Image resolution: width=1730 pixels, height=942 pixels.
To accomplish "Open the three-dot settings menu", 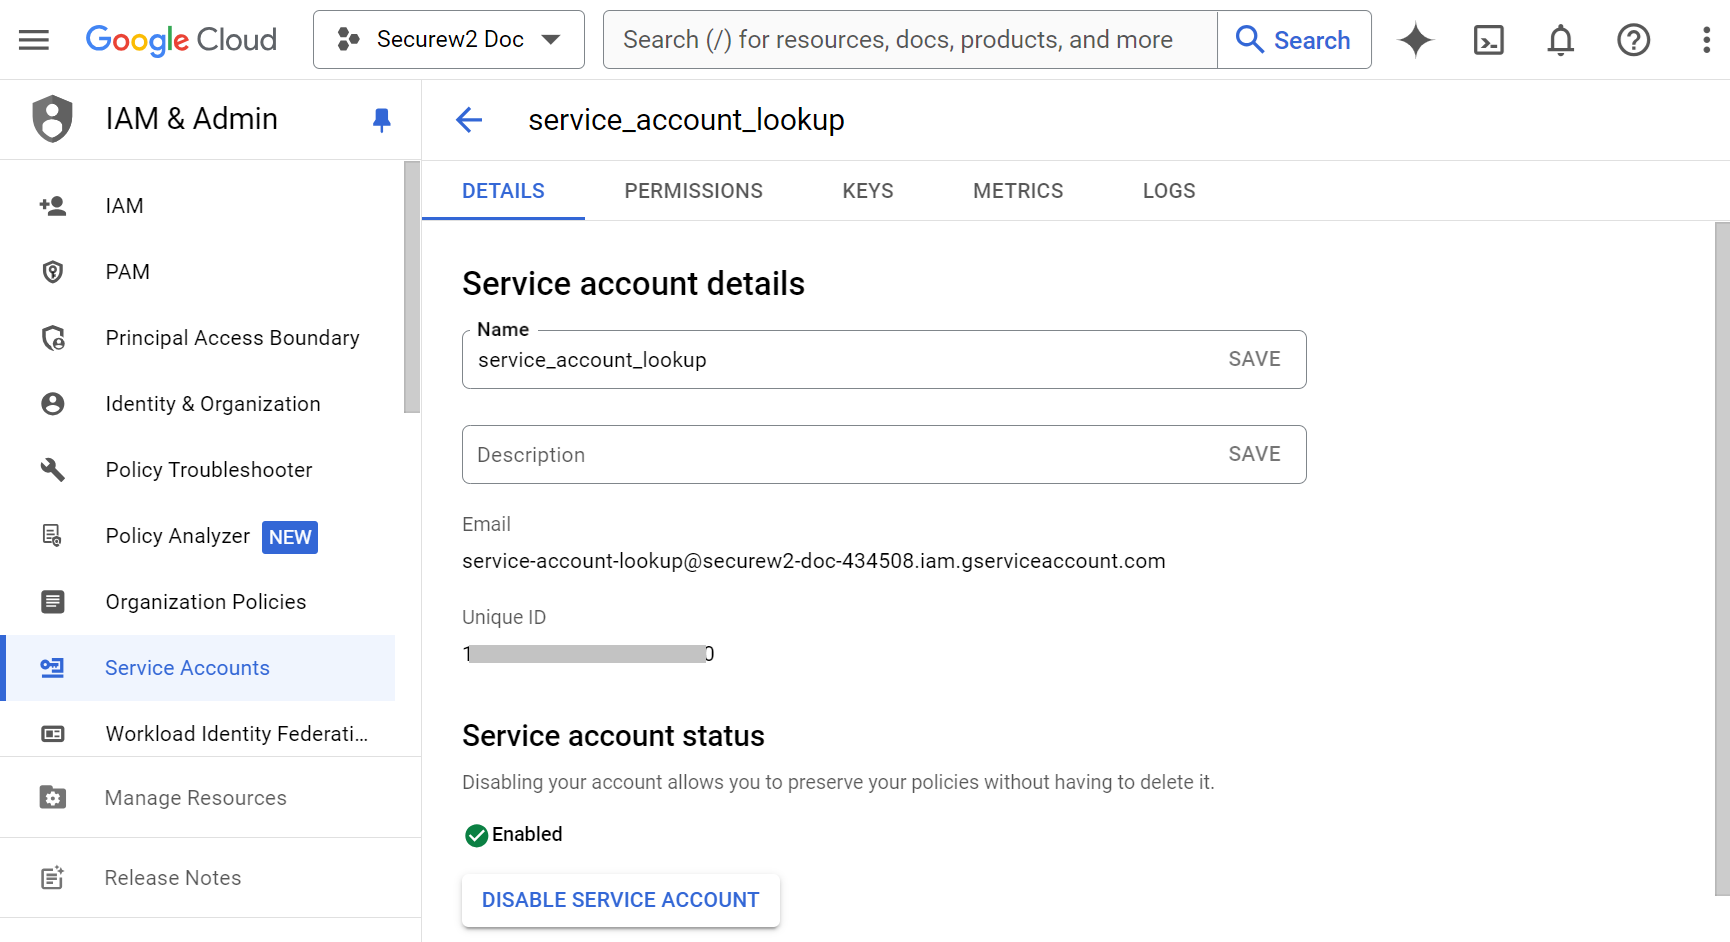I will [x=1706, y=40].
